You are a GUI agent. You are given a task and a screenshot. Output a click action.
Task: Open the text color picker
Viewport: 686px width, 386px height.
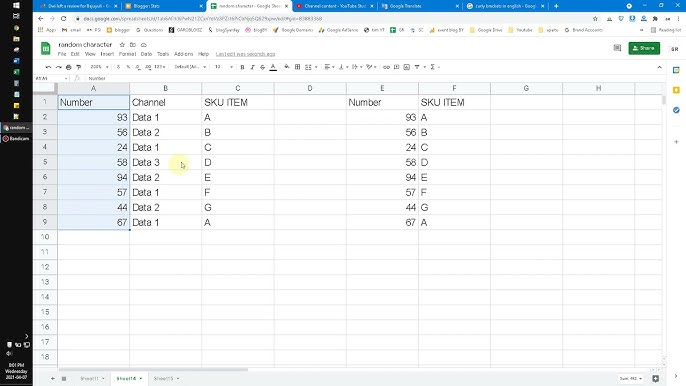(273, 67)
